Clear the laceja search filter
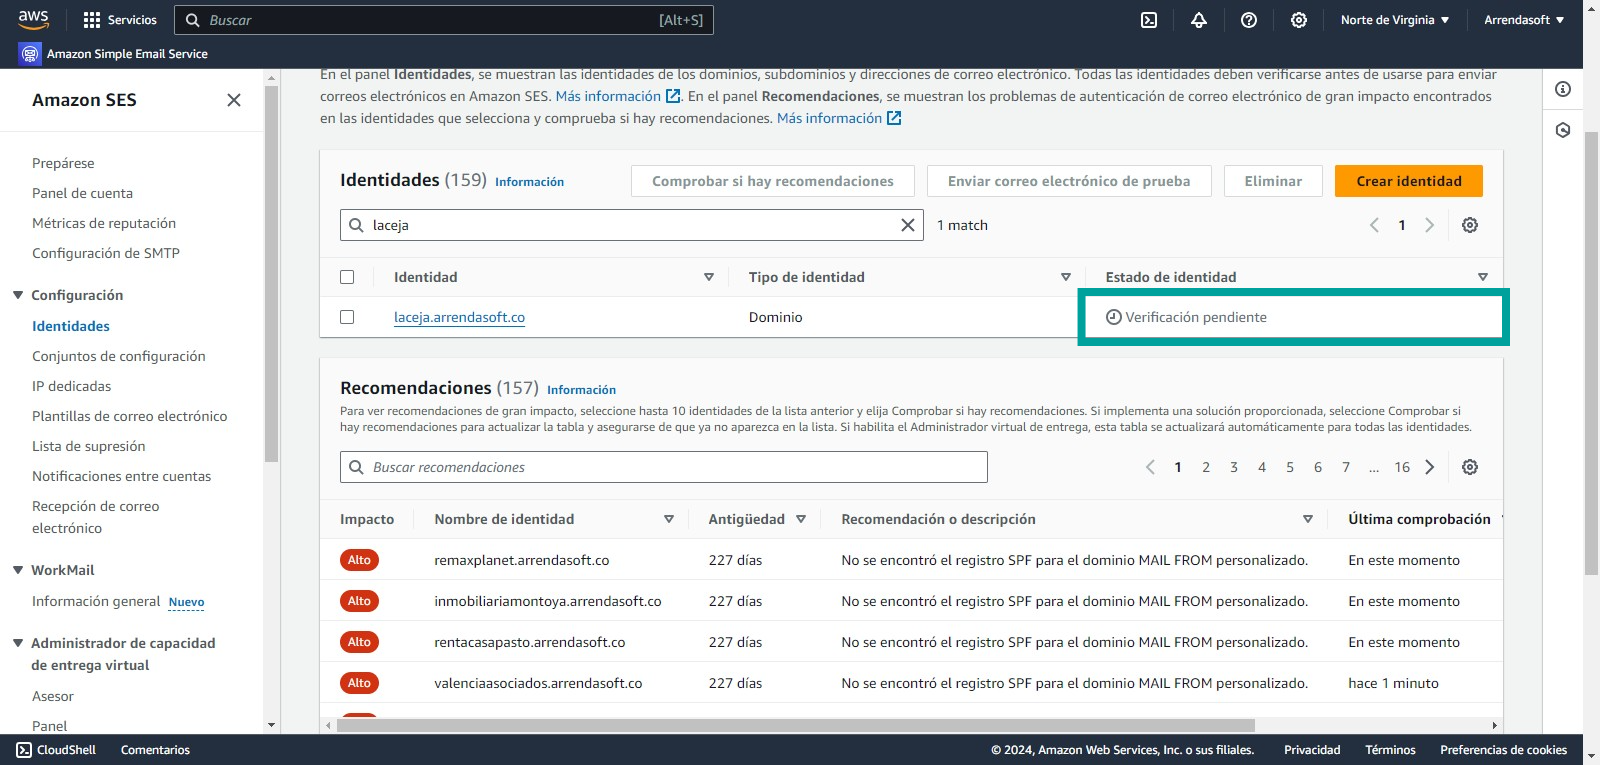This screenshot has width=1600, height=765. point(908,225)
